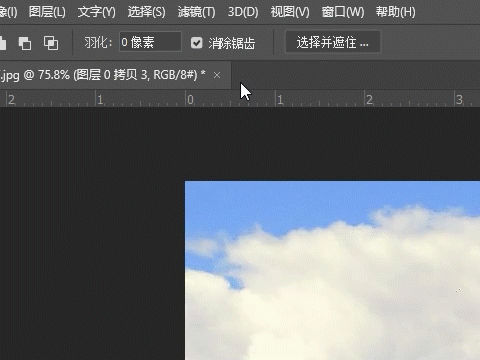Open the 滤镜(T) menu
480x360 pixels.
click(196, 12)
